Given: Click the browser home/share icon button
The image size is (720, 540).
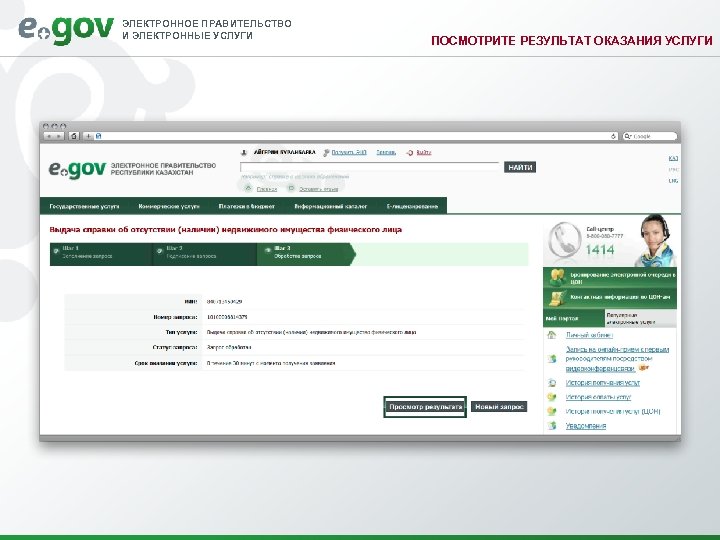Looking at the screenshot, I should click(74, 136).
